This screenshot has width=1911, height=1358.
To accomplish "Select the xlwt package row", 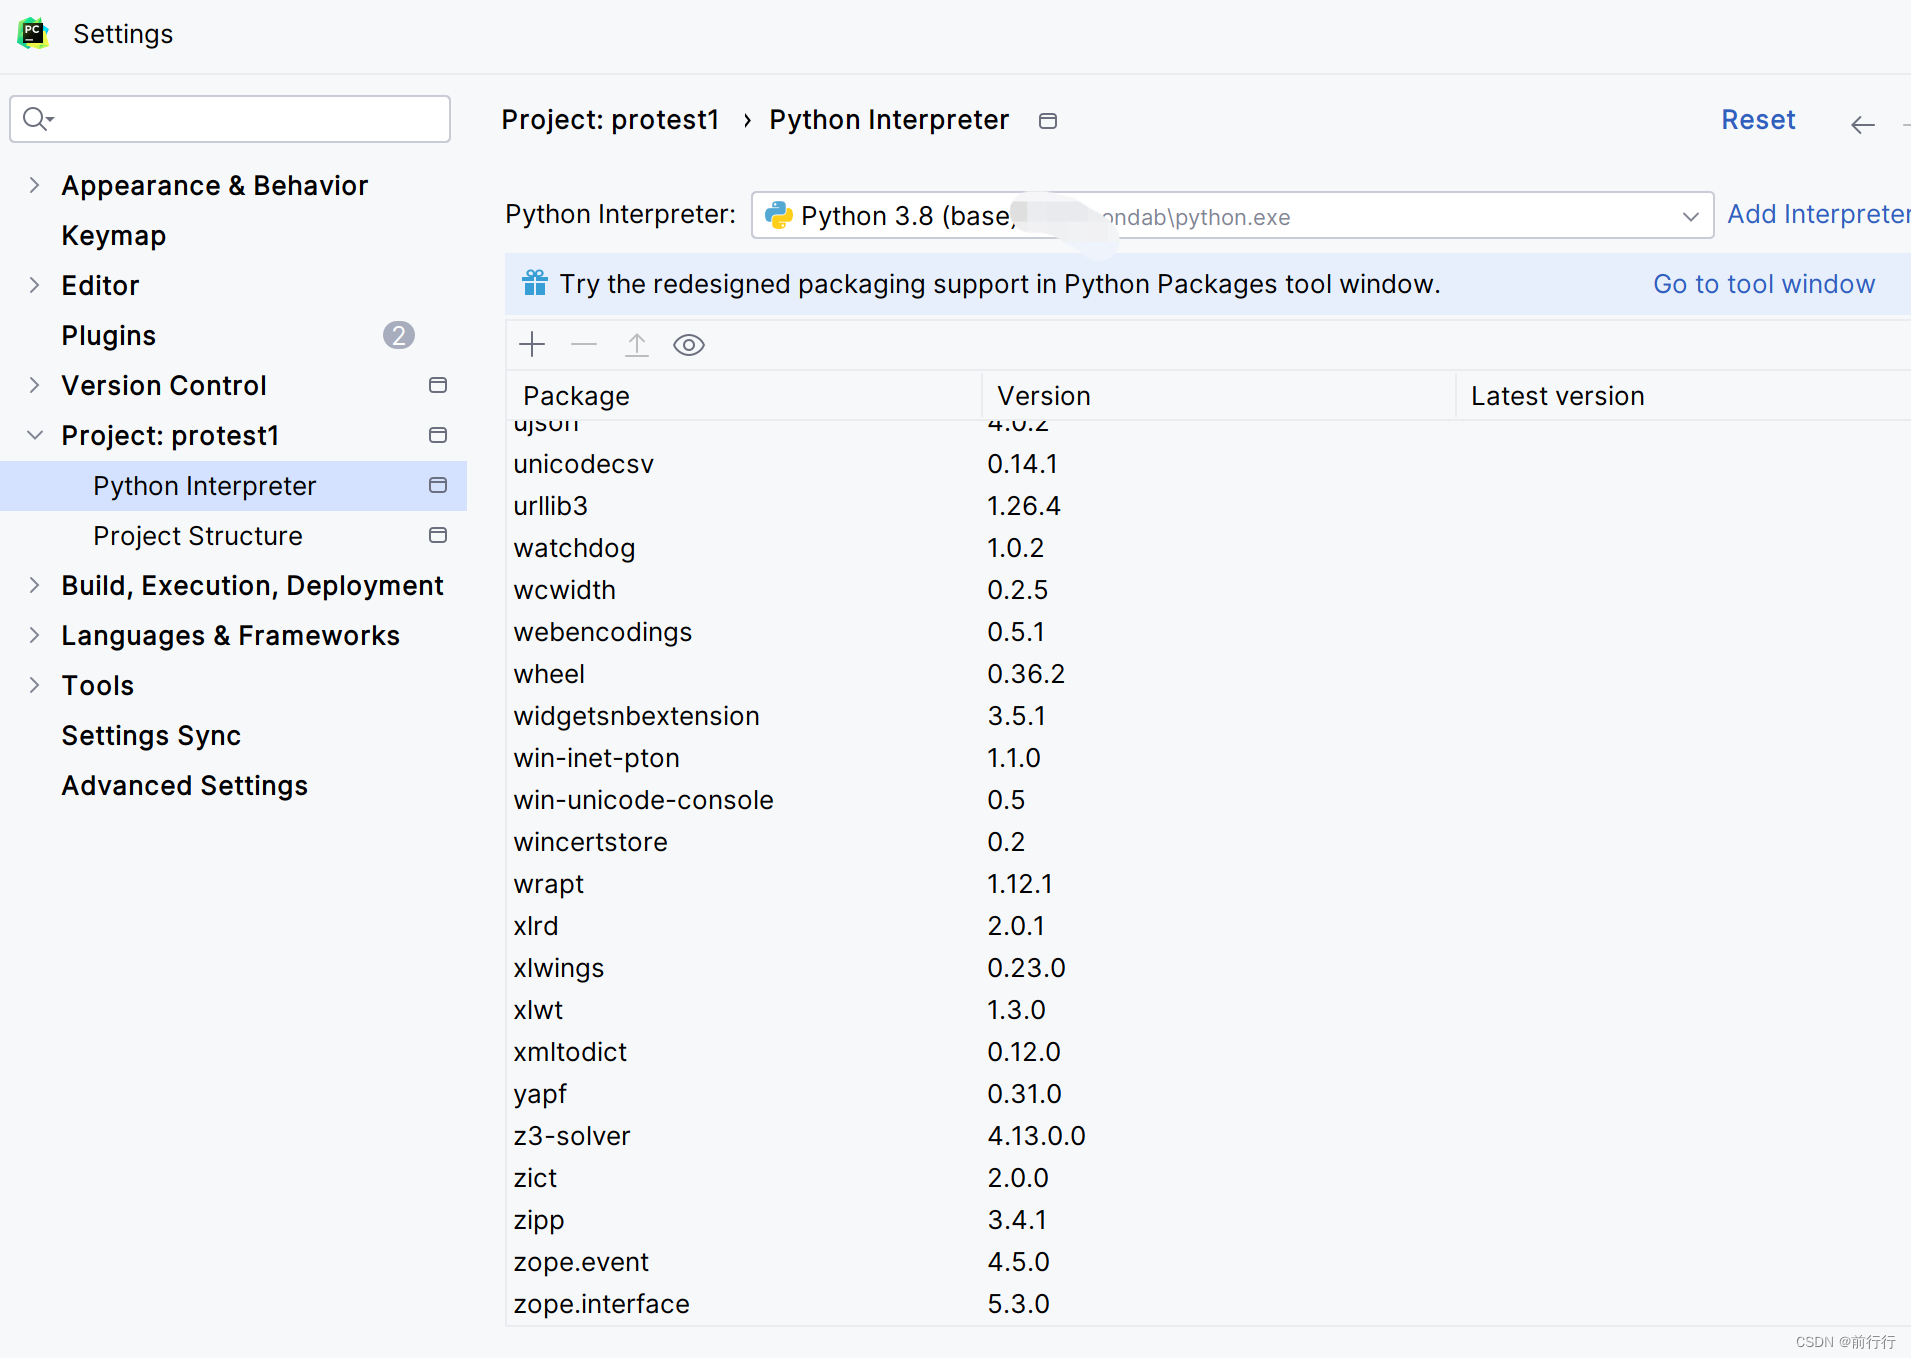I will [1208, 1010].
